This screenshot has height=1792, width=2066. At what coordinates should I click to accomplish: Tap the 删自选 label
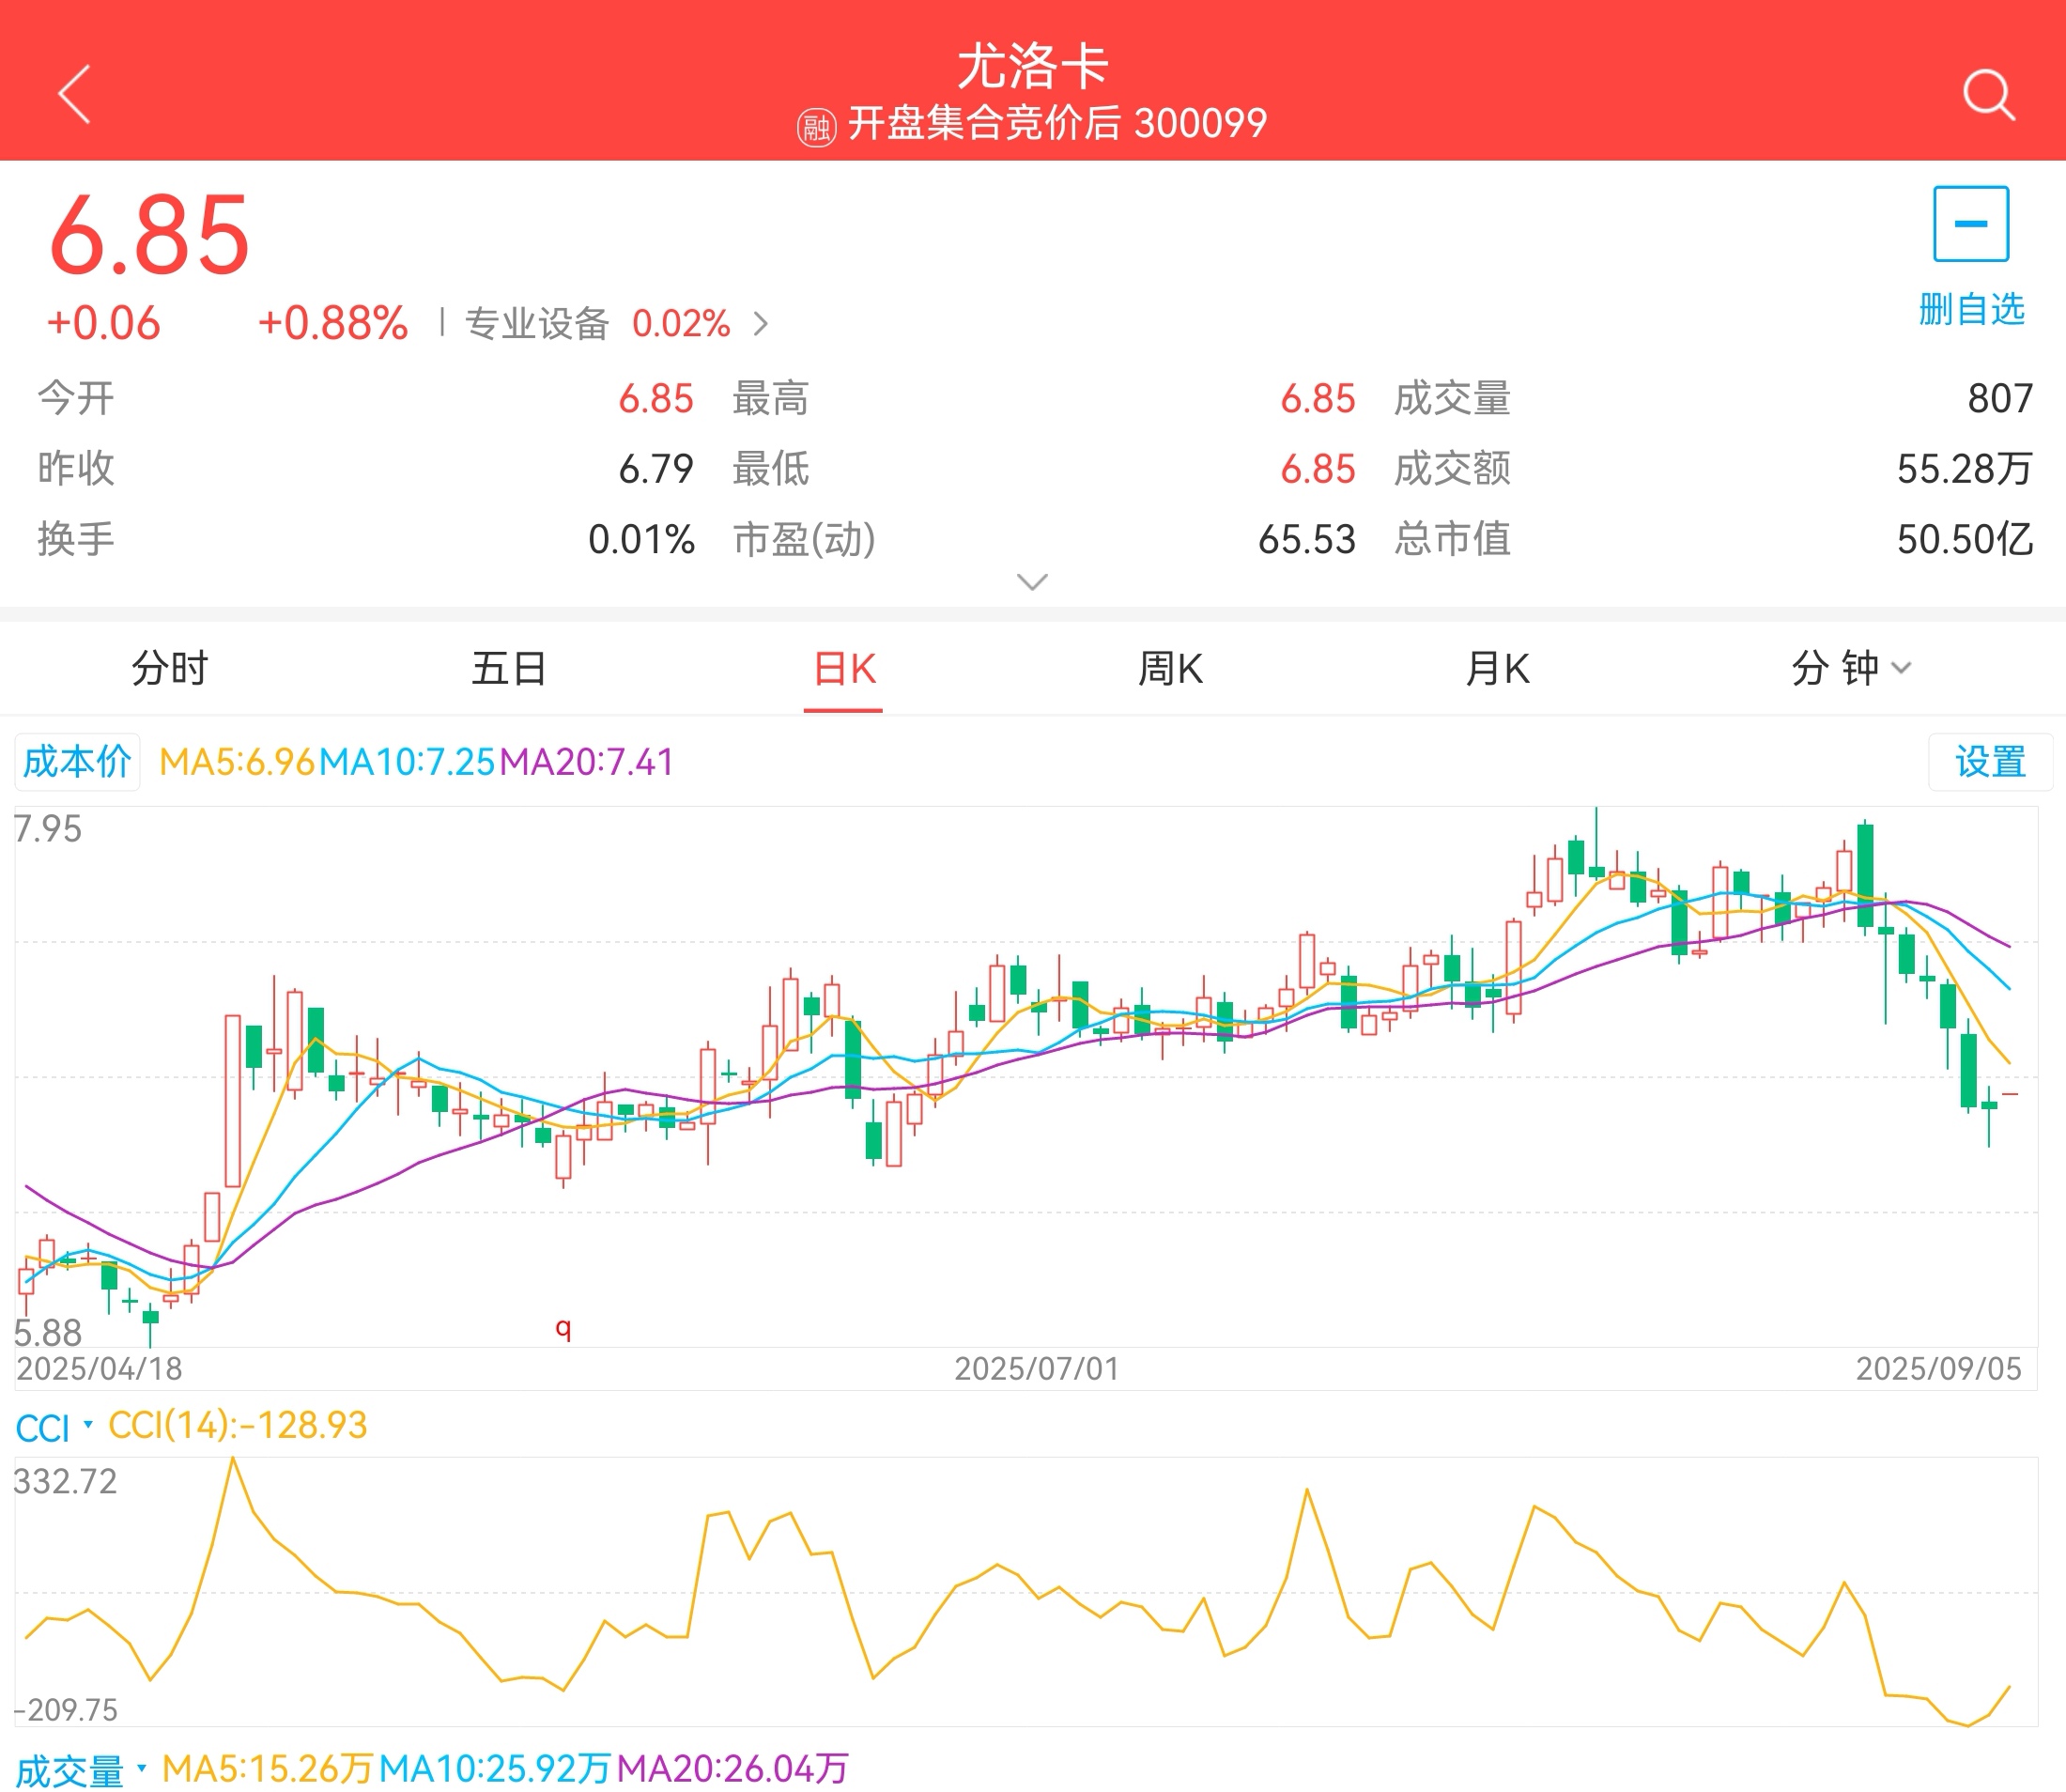(1971, 309)
